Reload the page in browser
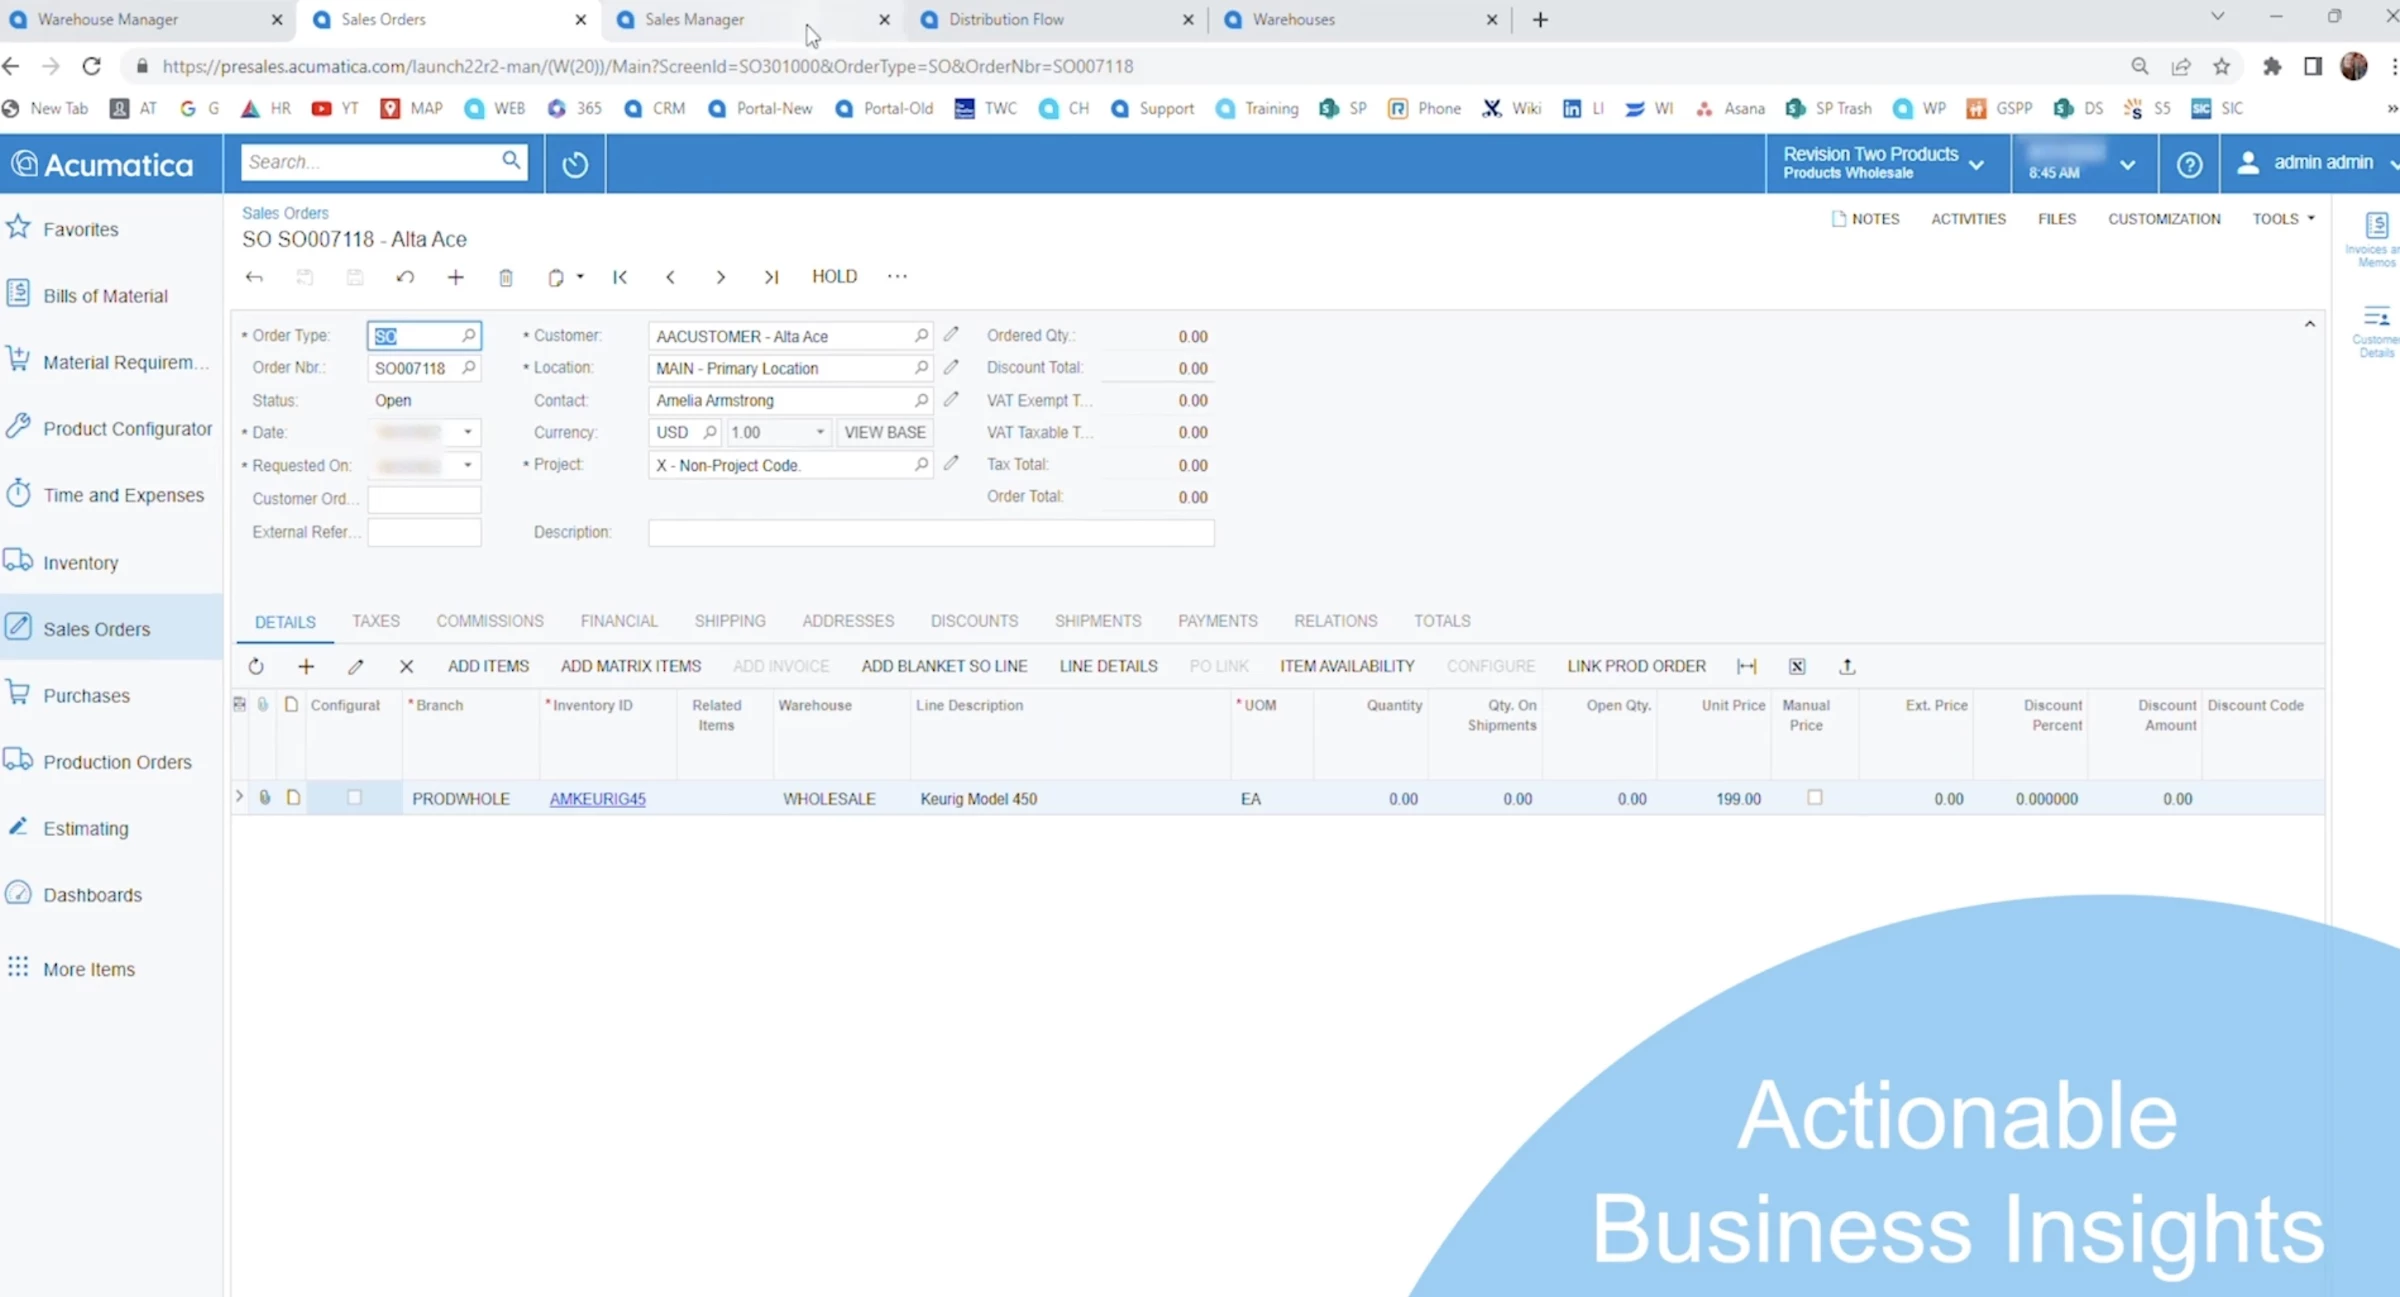 [x=92, y=66]
